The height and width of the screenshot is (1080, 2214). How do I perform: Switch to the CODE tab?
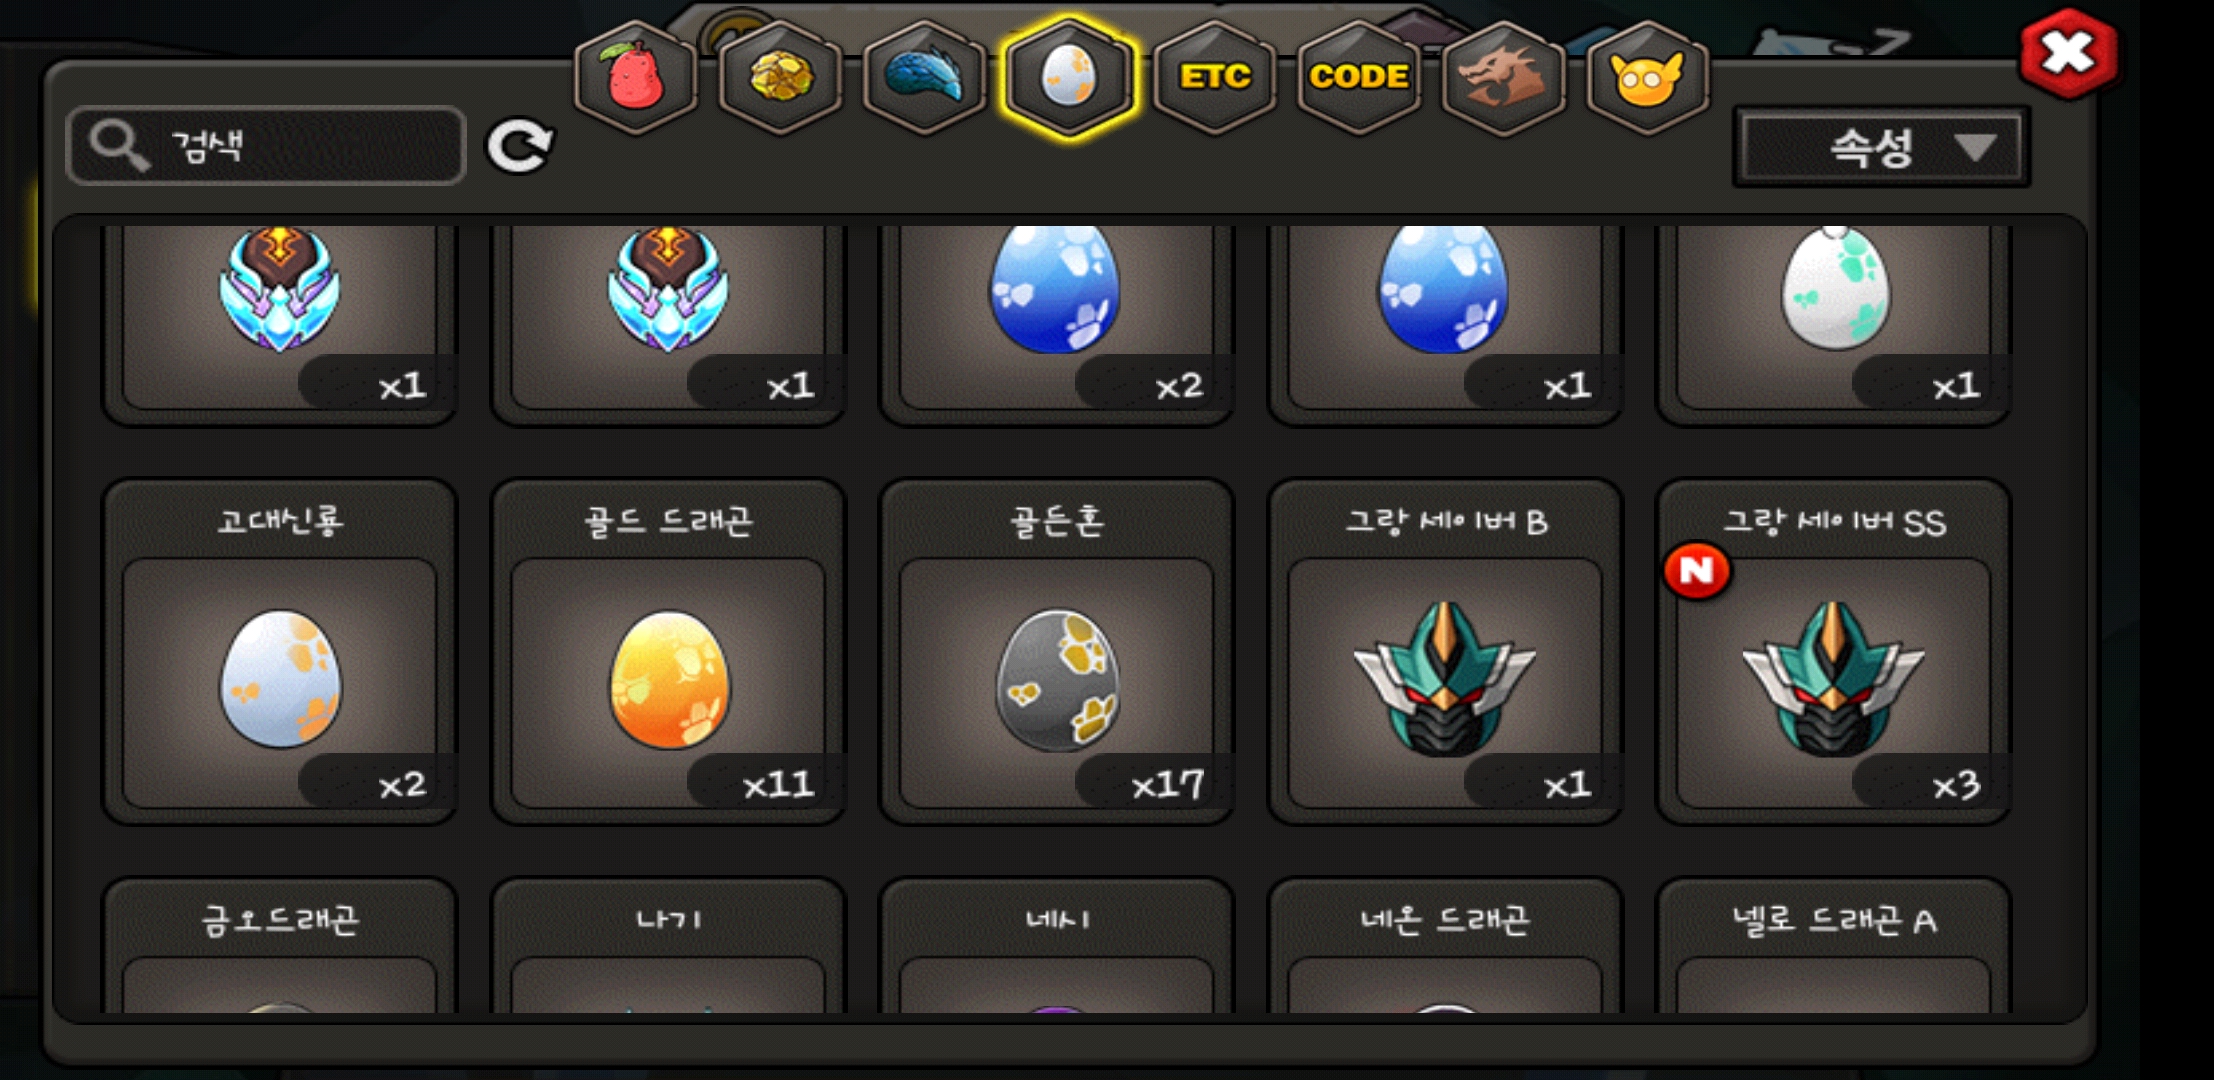pos(1359,77)
